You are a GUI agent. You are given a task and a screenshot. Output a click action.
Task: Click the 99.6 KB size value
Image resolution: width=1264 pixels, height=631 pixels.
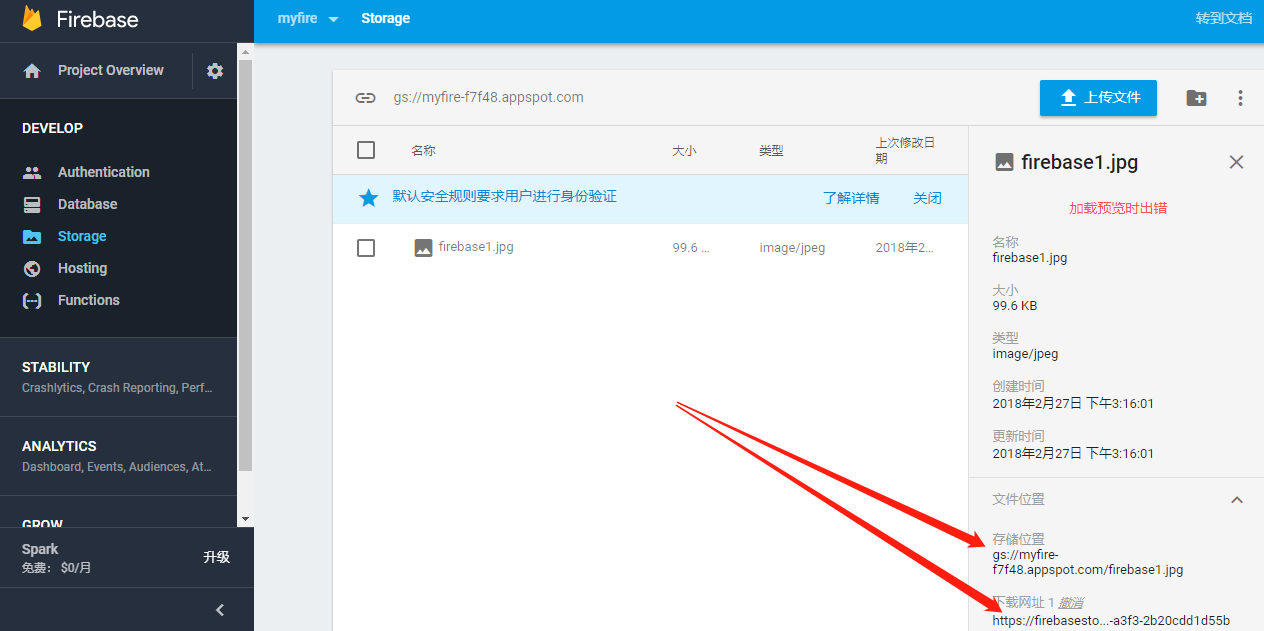tap(1014, 305)
